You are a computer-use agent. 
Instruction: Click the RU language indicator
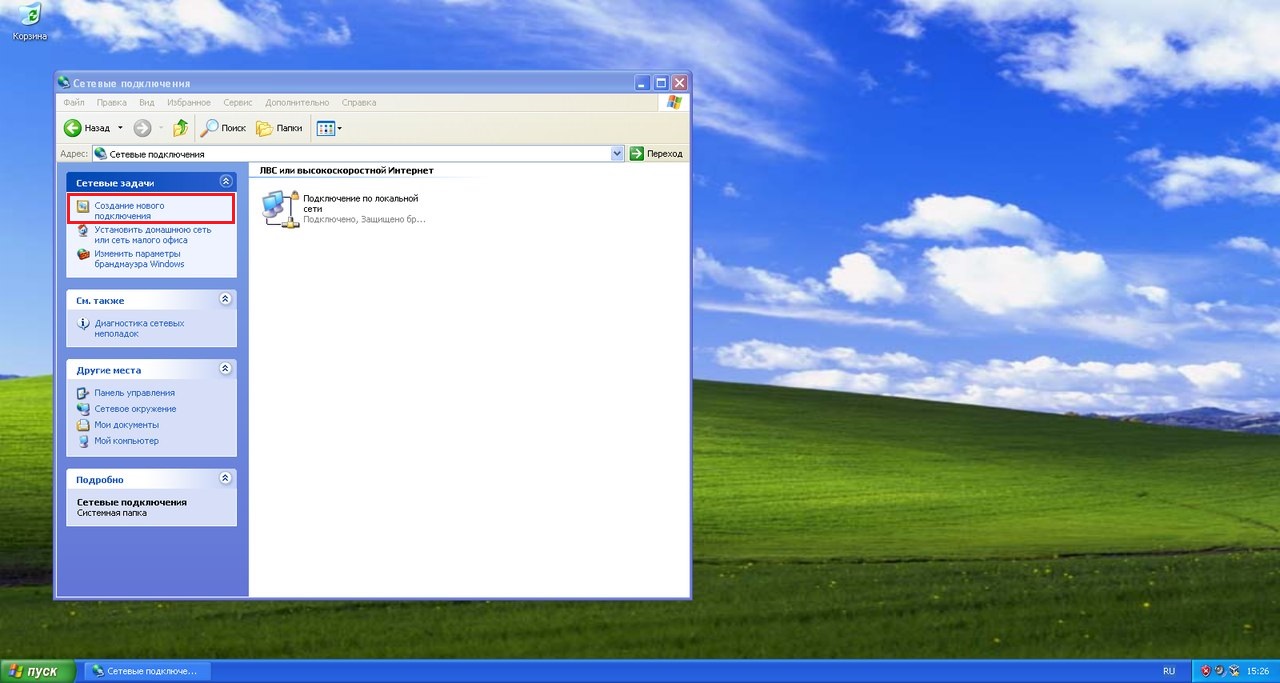1169,671
